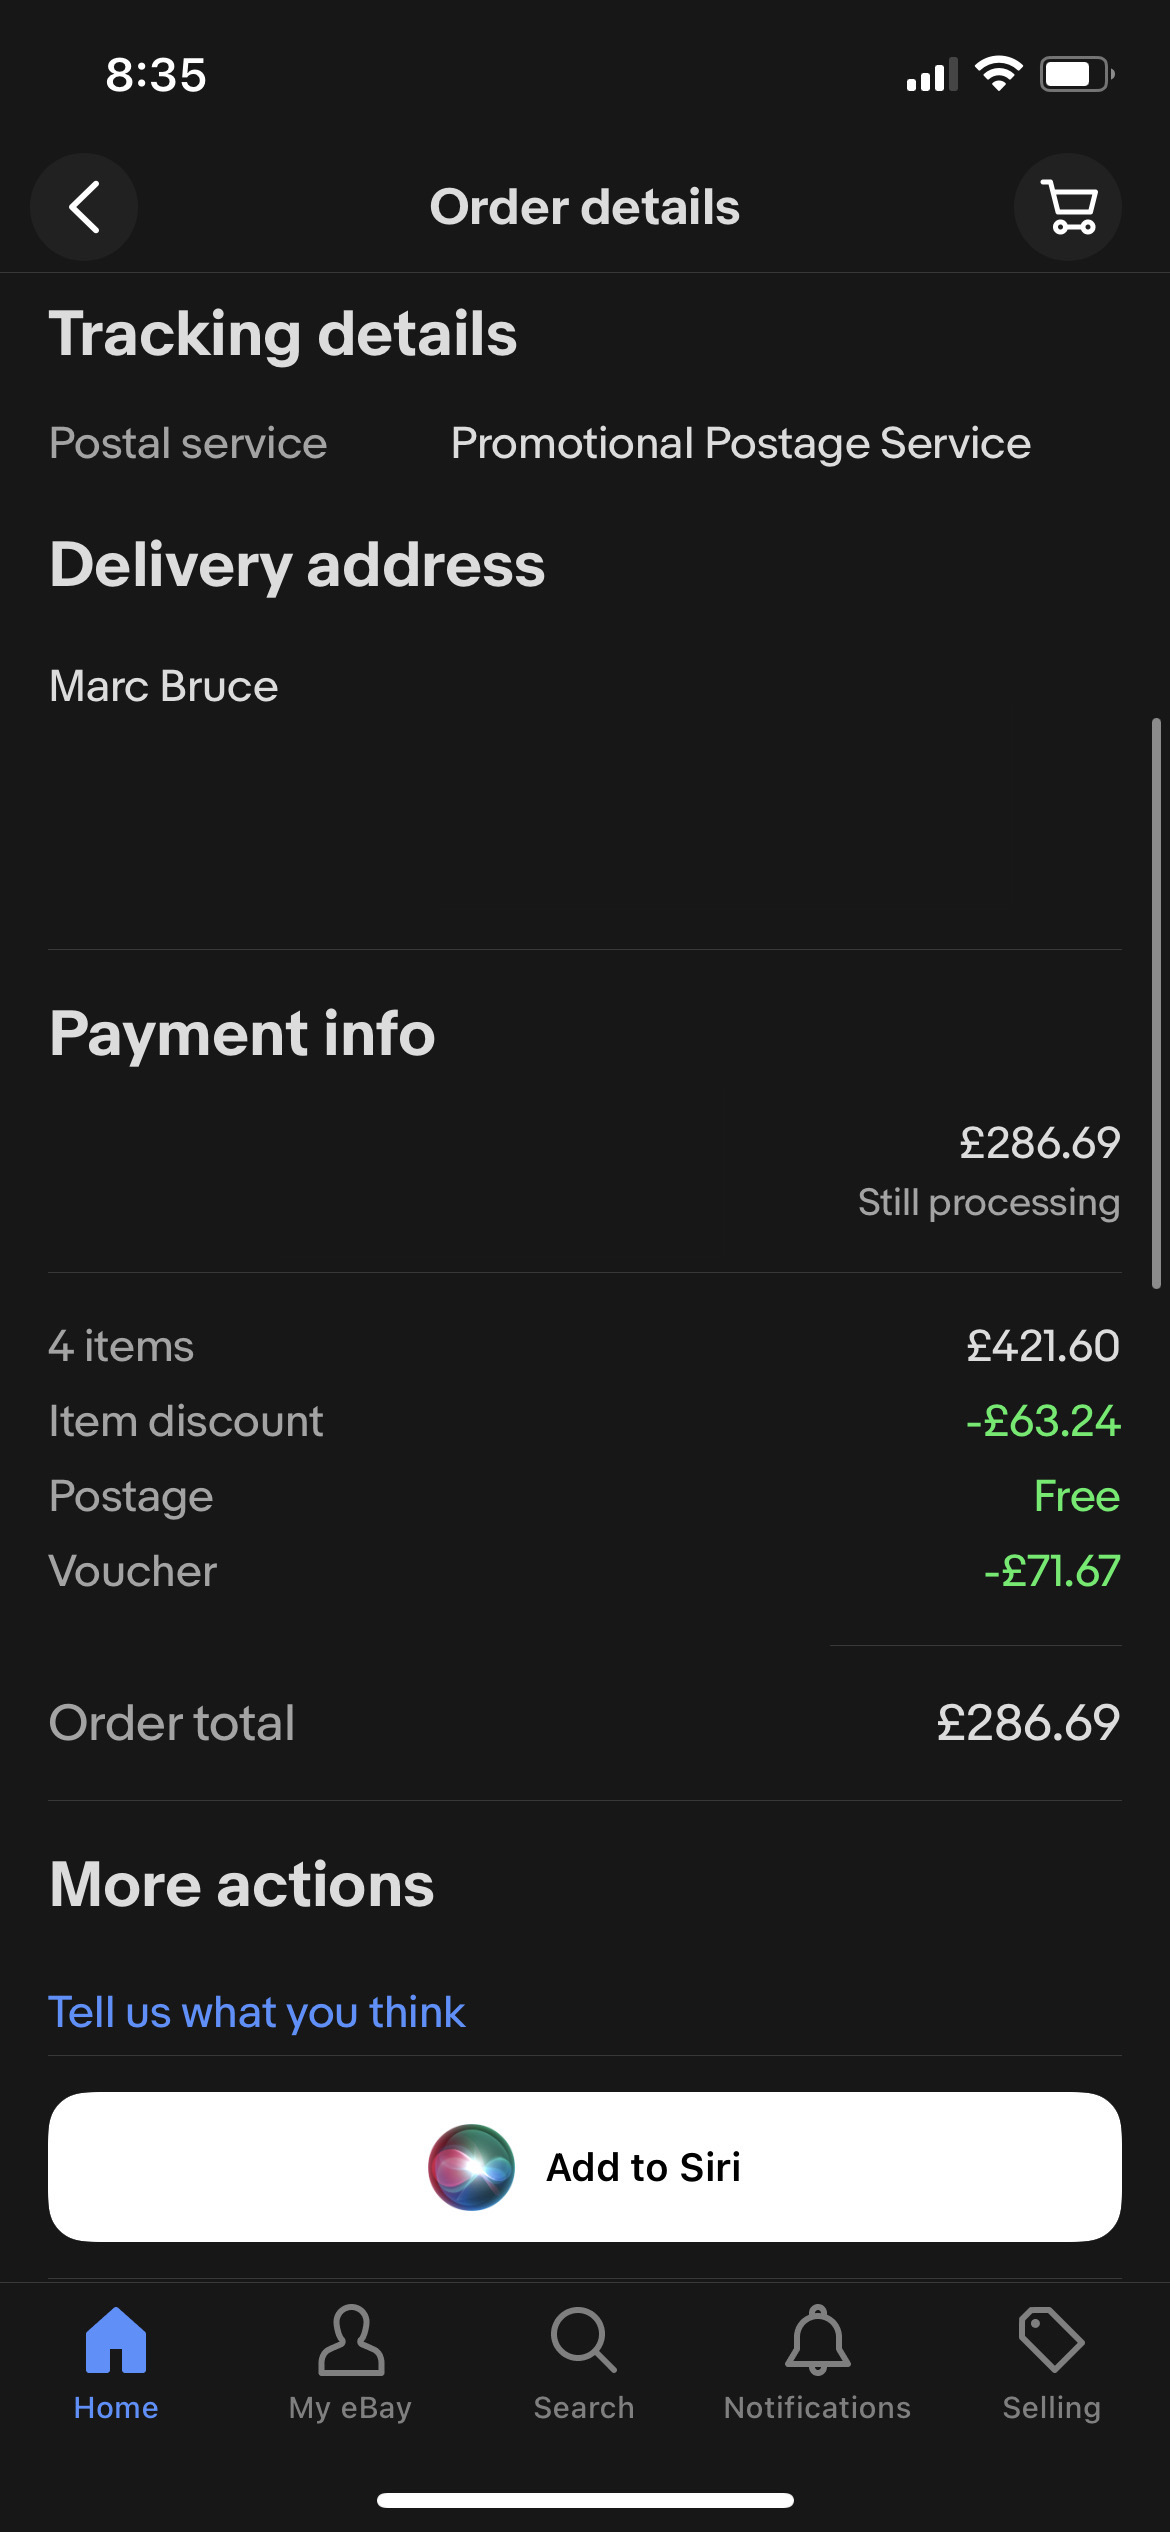Tap the Home house icon

116,2340
